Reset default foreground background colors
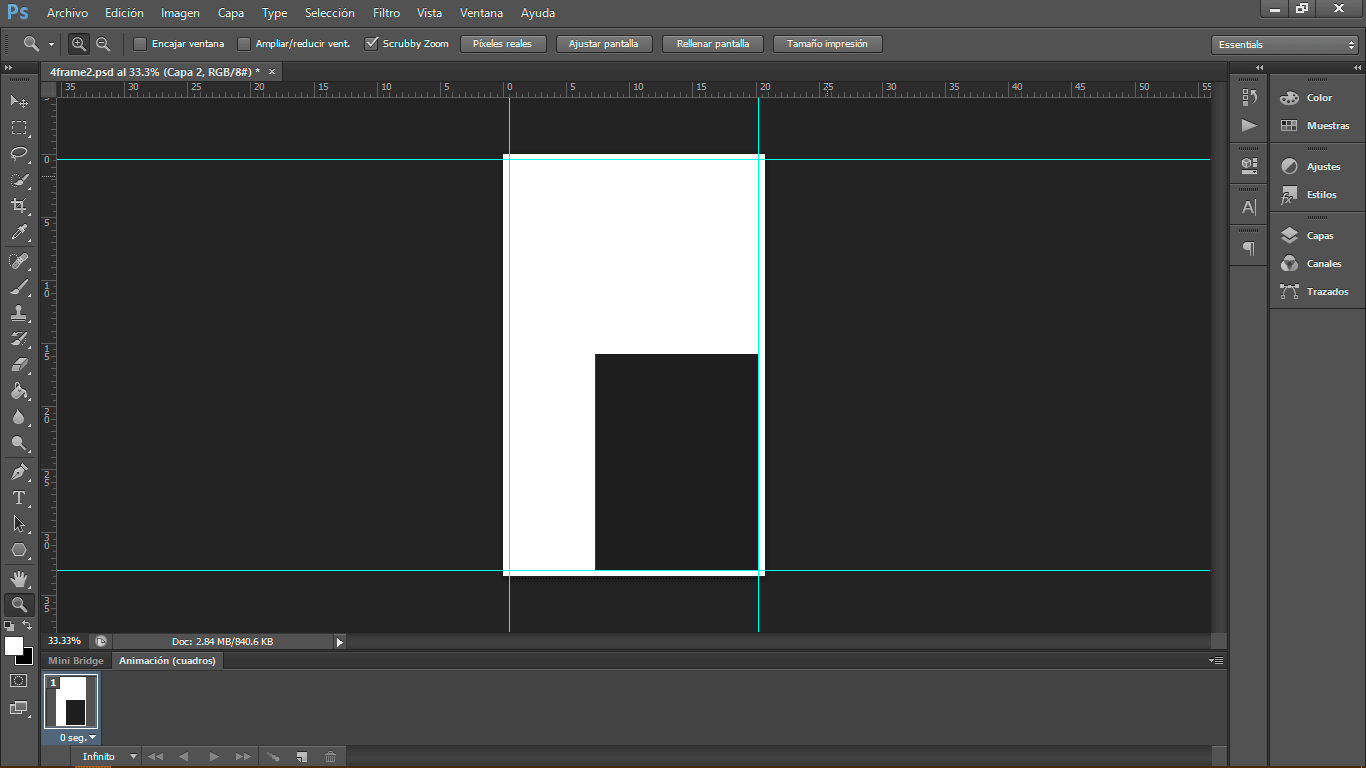This screenshot has width=1366, height=768. pos(9,626)
